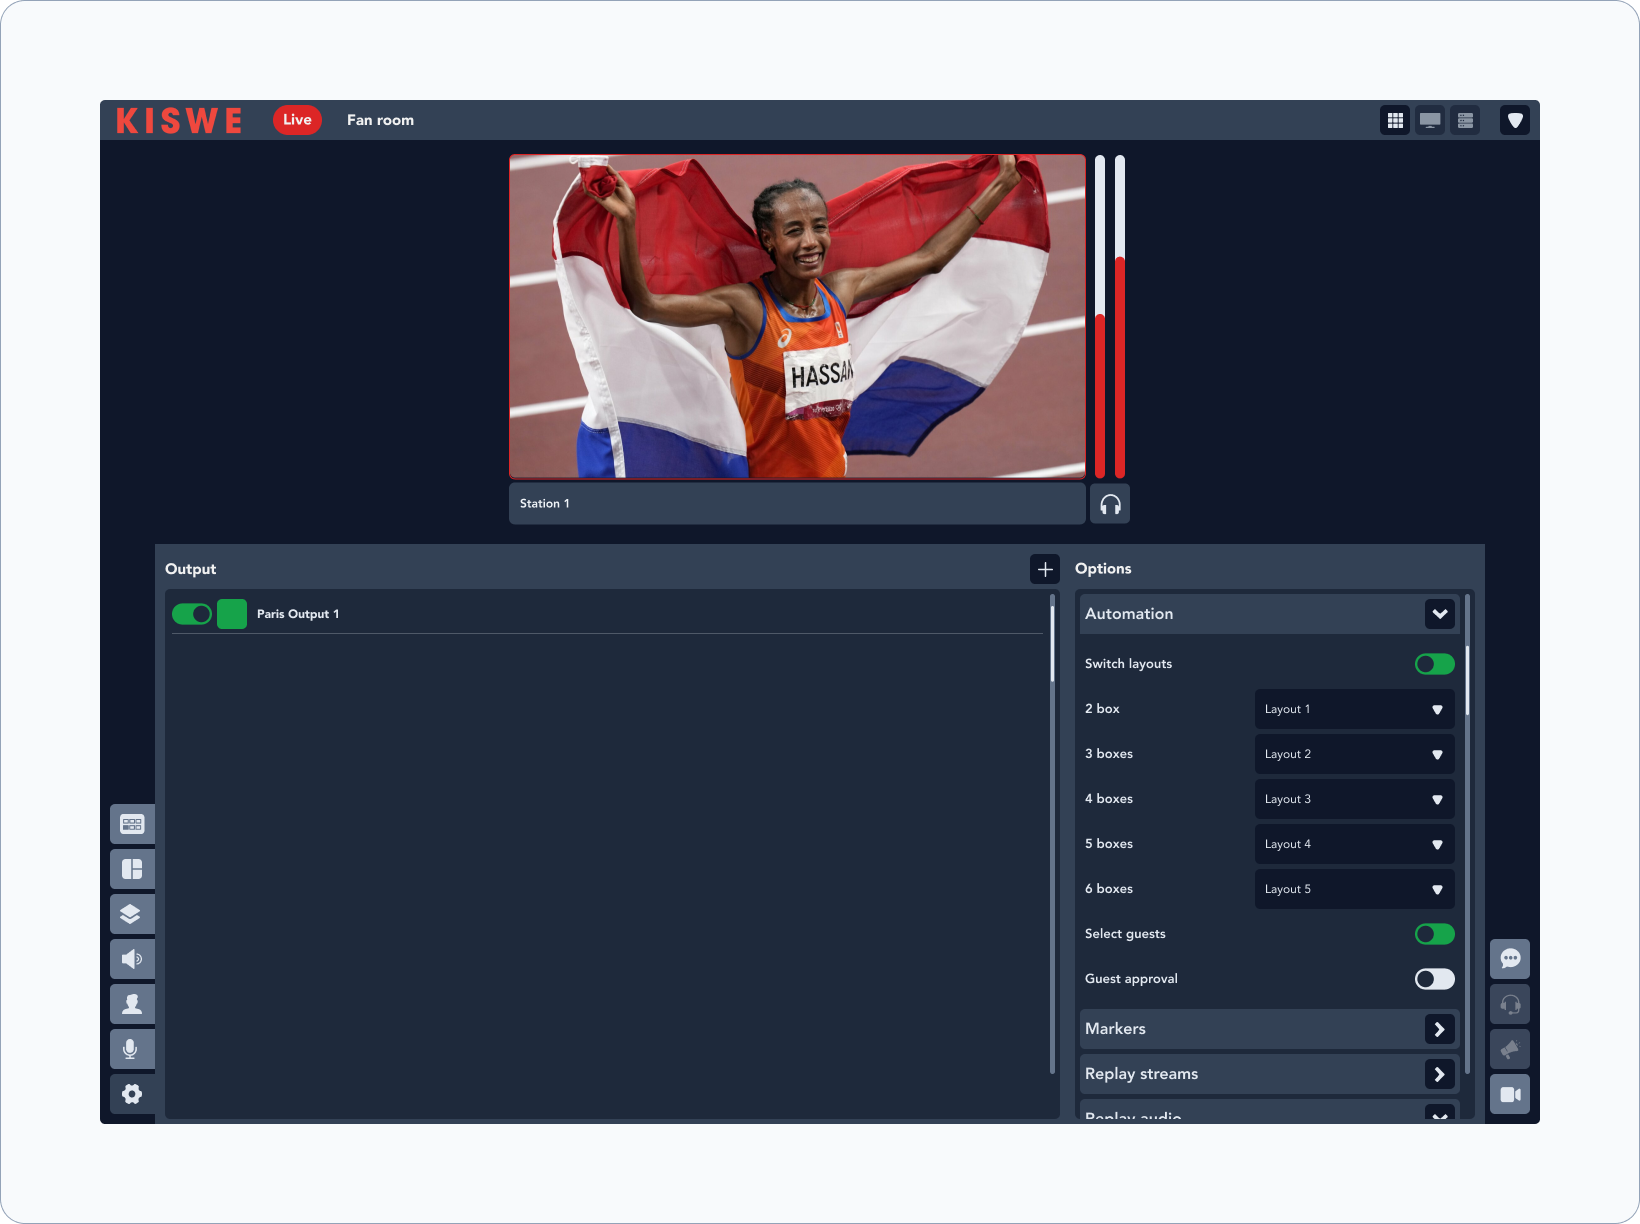Open the microphone panel icon
The height and width of the screenshot is (1224, 1640).
tap(132, 1049)
